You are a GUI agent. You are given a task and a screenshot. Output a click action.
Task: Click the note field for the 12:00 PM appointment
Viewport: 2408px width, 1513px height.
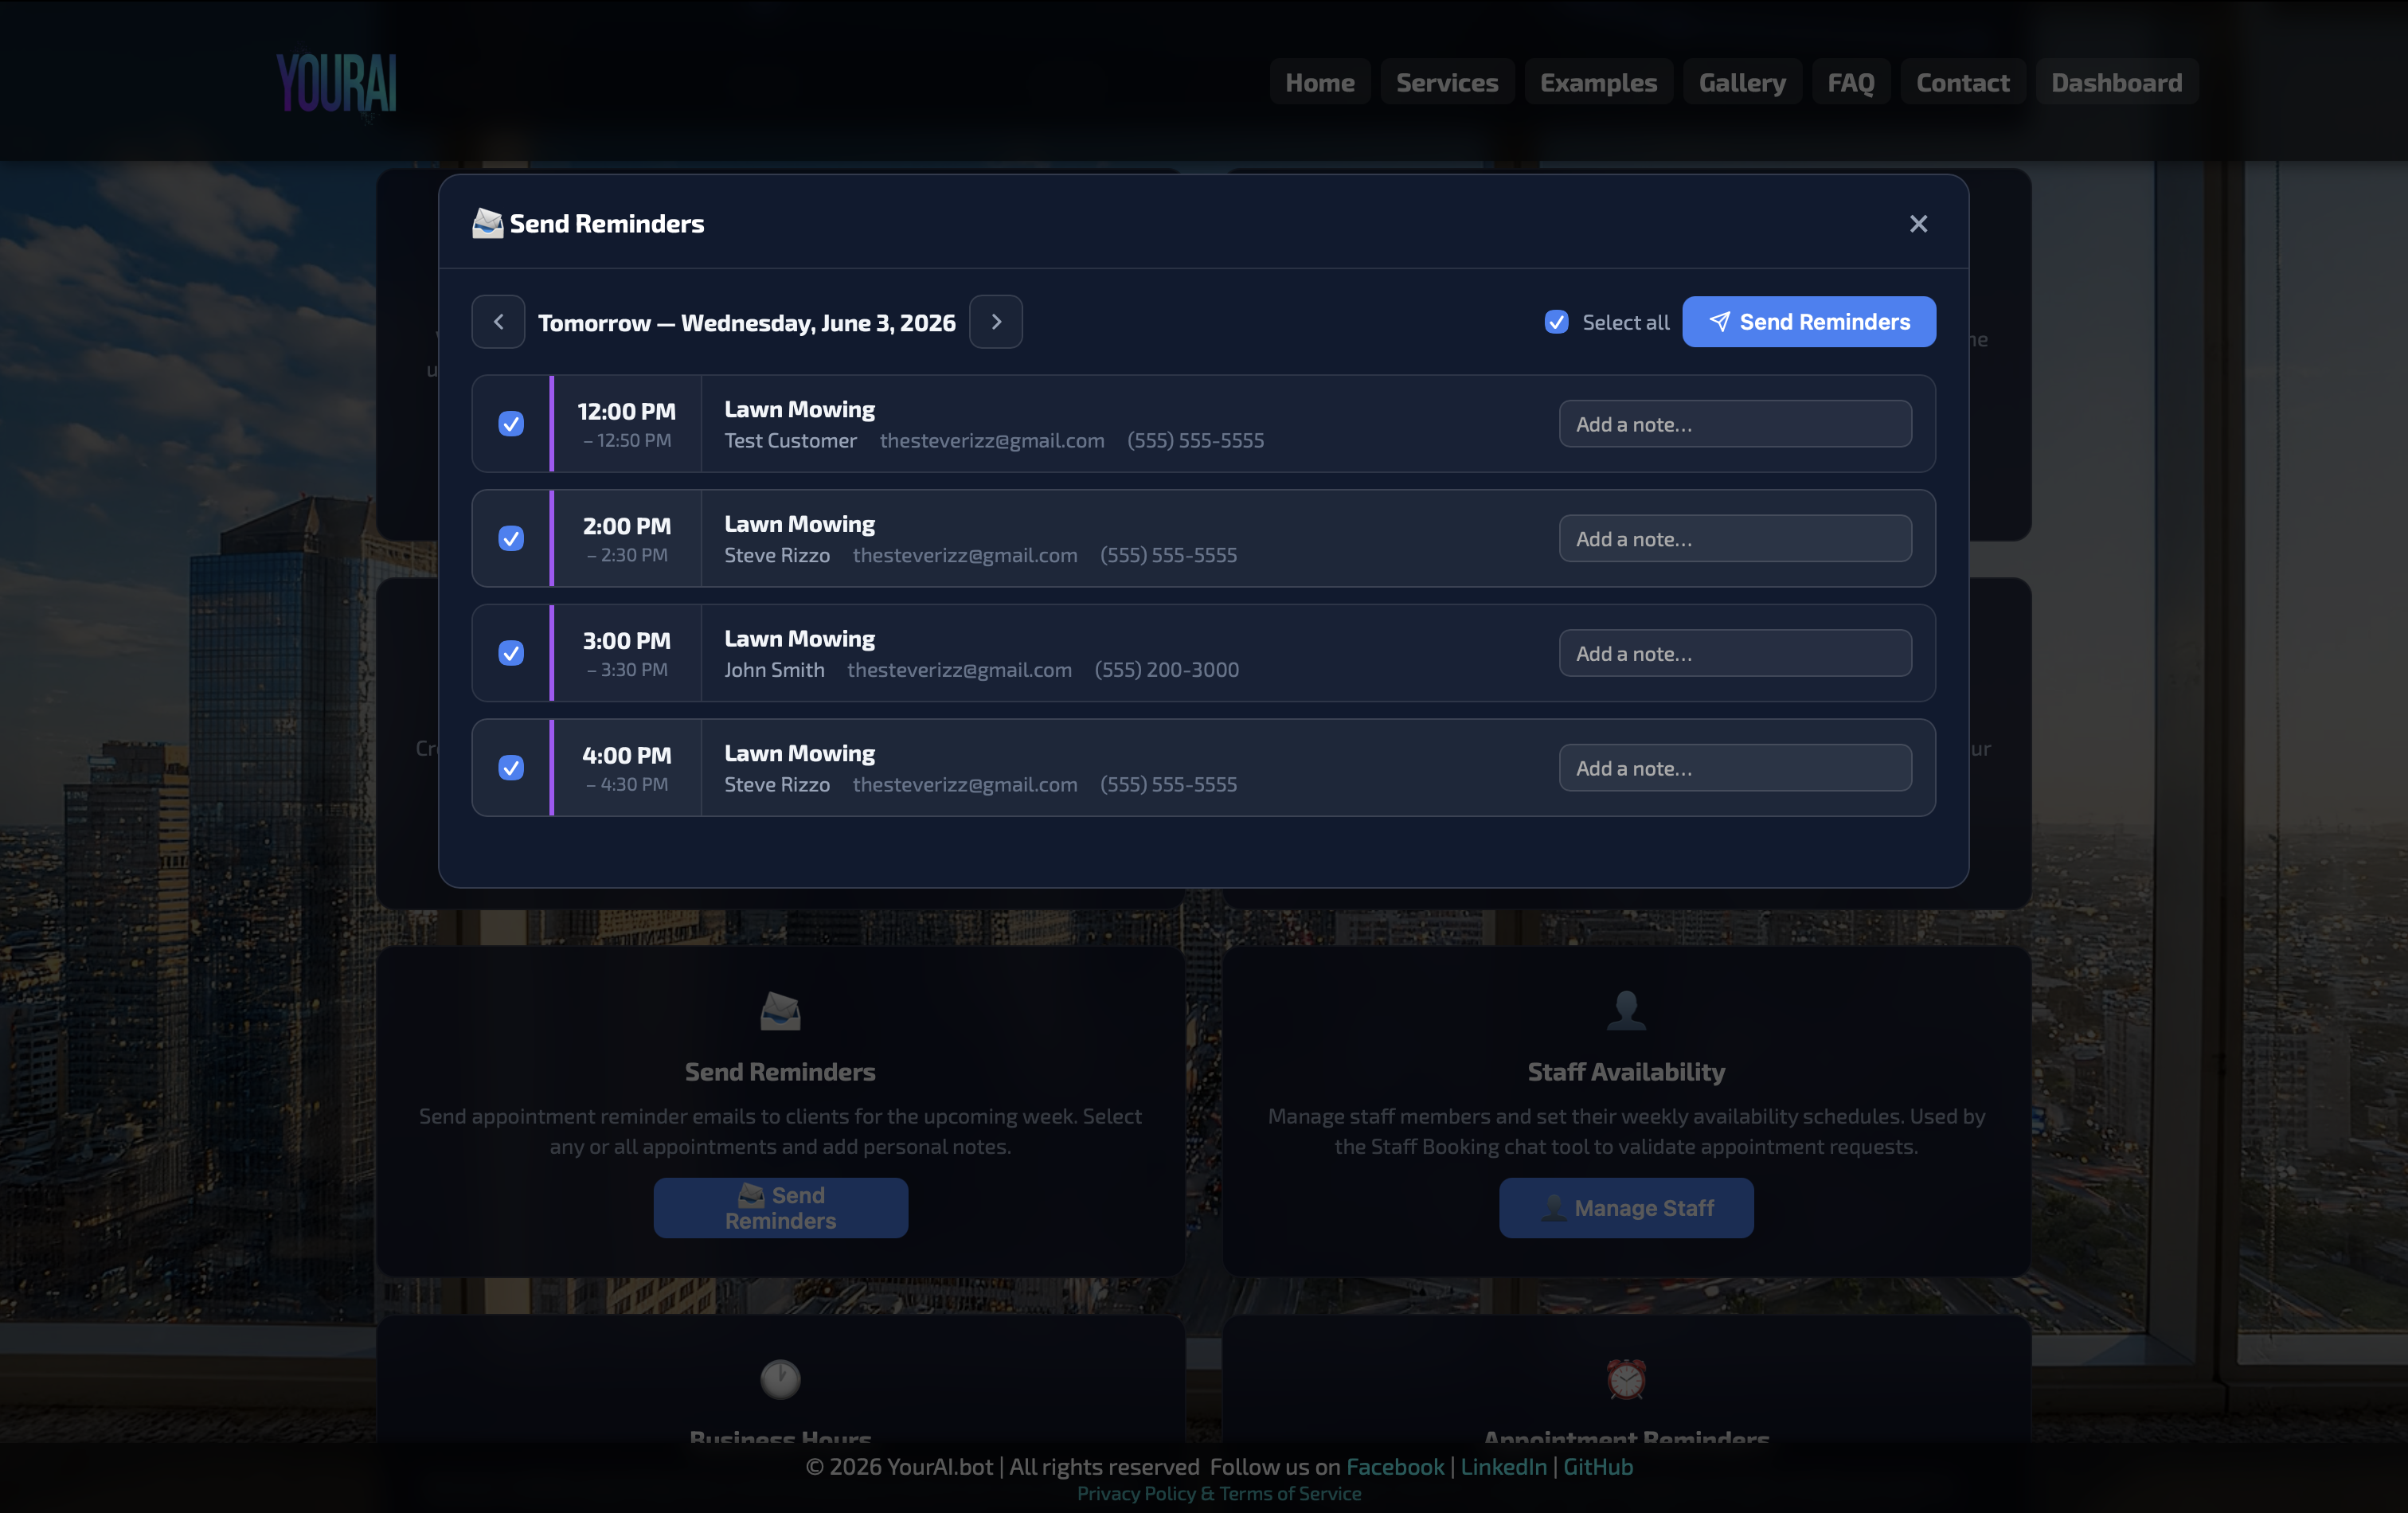[x=1735, y=424]
